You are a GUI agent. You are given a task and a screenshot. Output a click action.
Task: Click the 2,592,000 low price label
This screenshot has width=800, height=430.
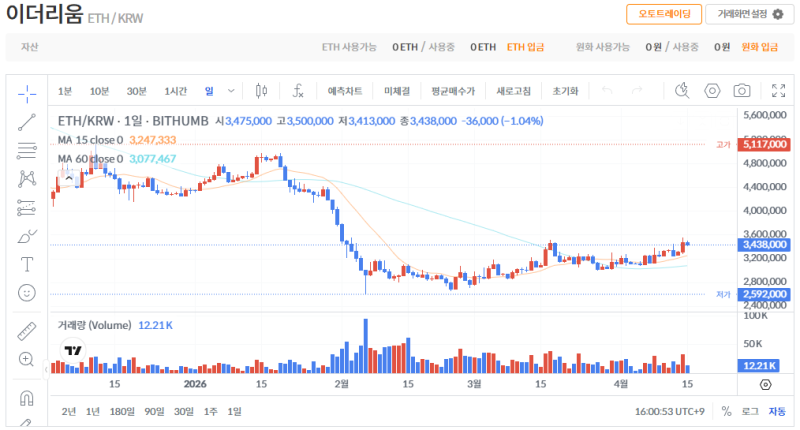pos(764,294)
